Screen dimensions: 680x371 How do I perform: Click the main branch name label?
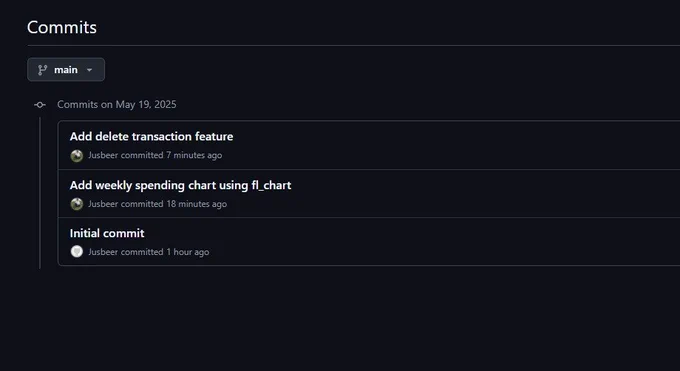[x=66, y=70]
